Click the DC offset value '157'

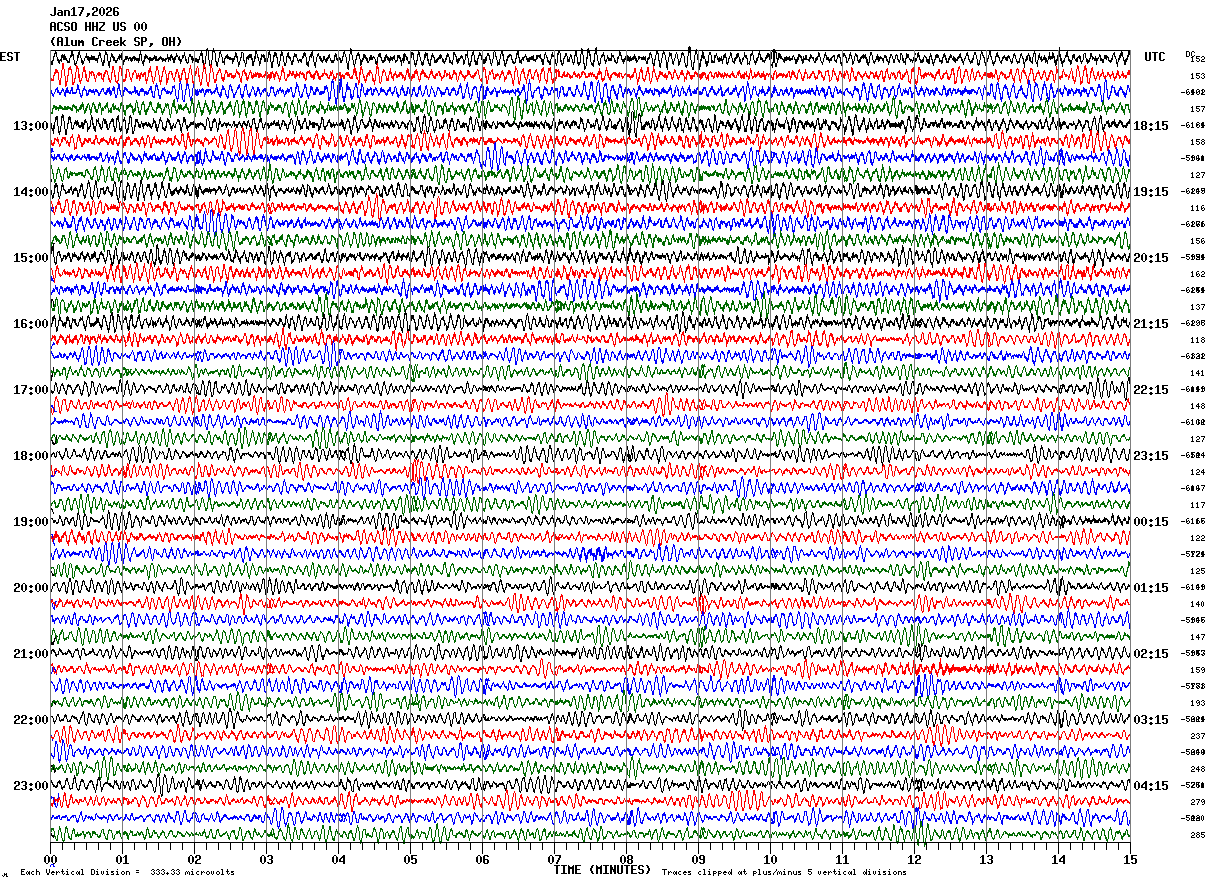1197,109
